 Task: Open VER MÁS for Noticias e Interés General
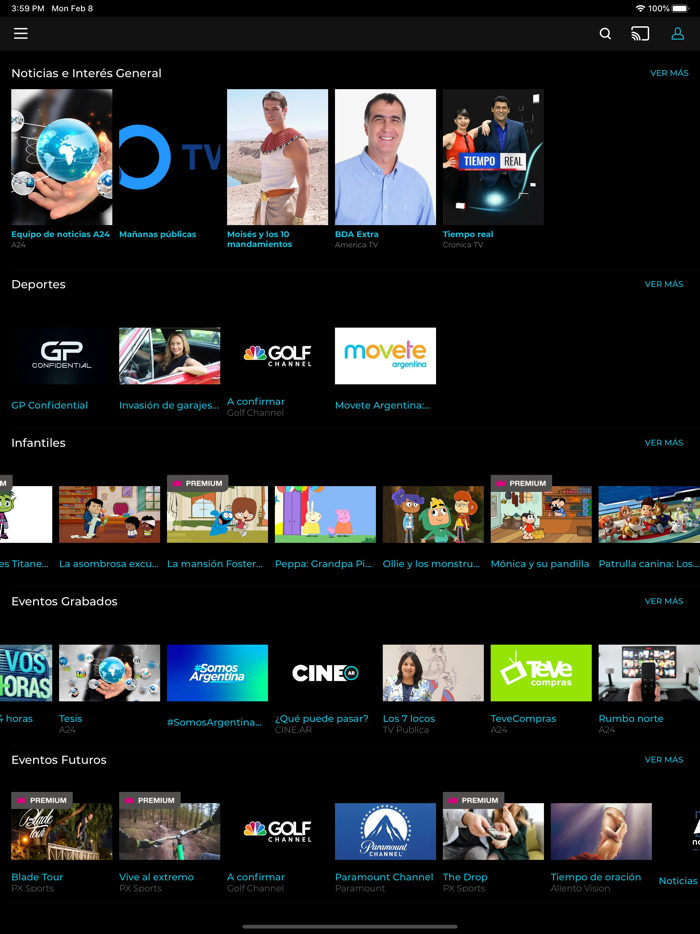pos(669,73)
